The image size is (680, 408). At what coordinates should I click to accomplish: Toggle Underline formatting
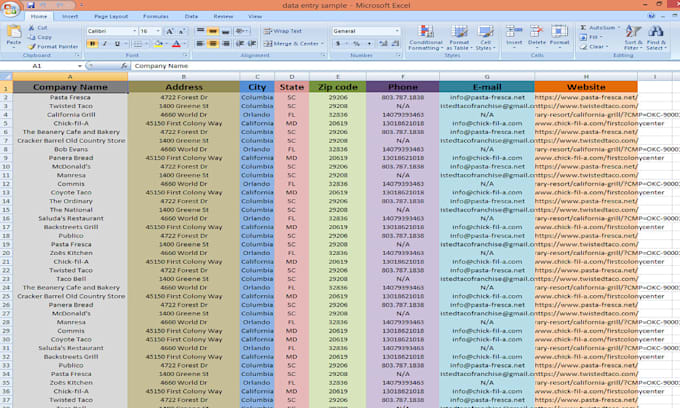coord(117,44)
